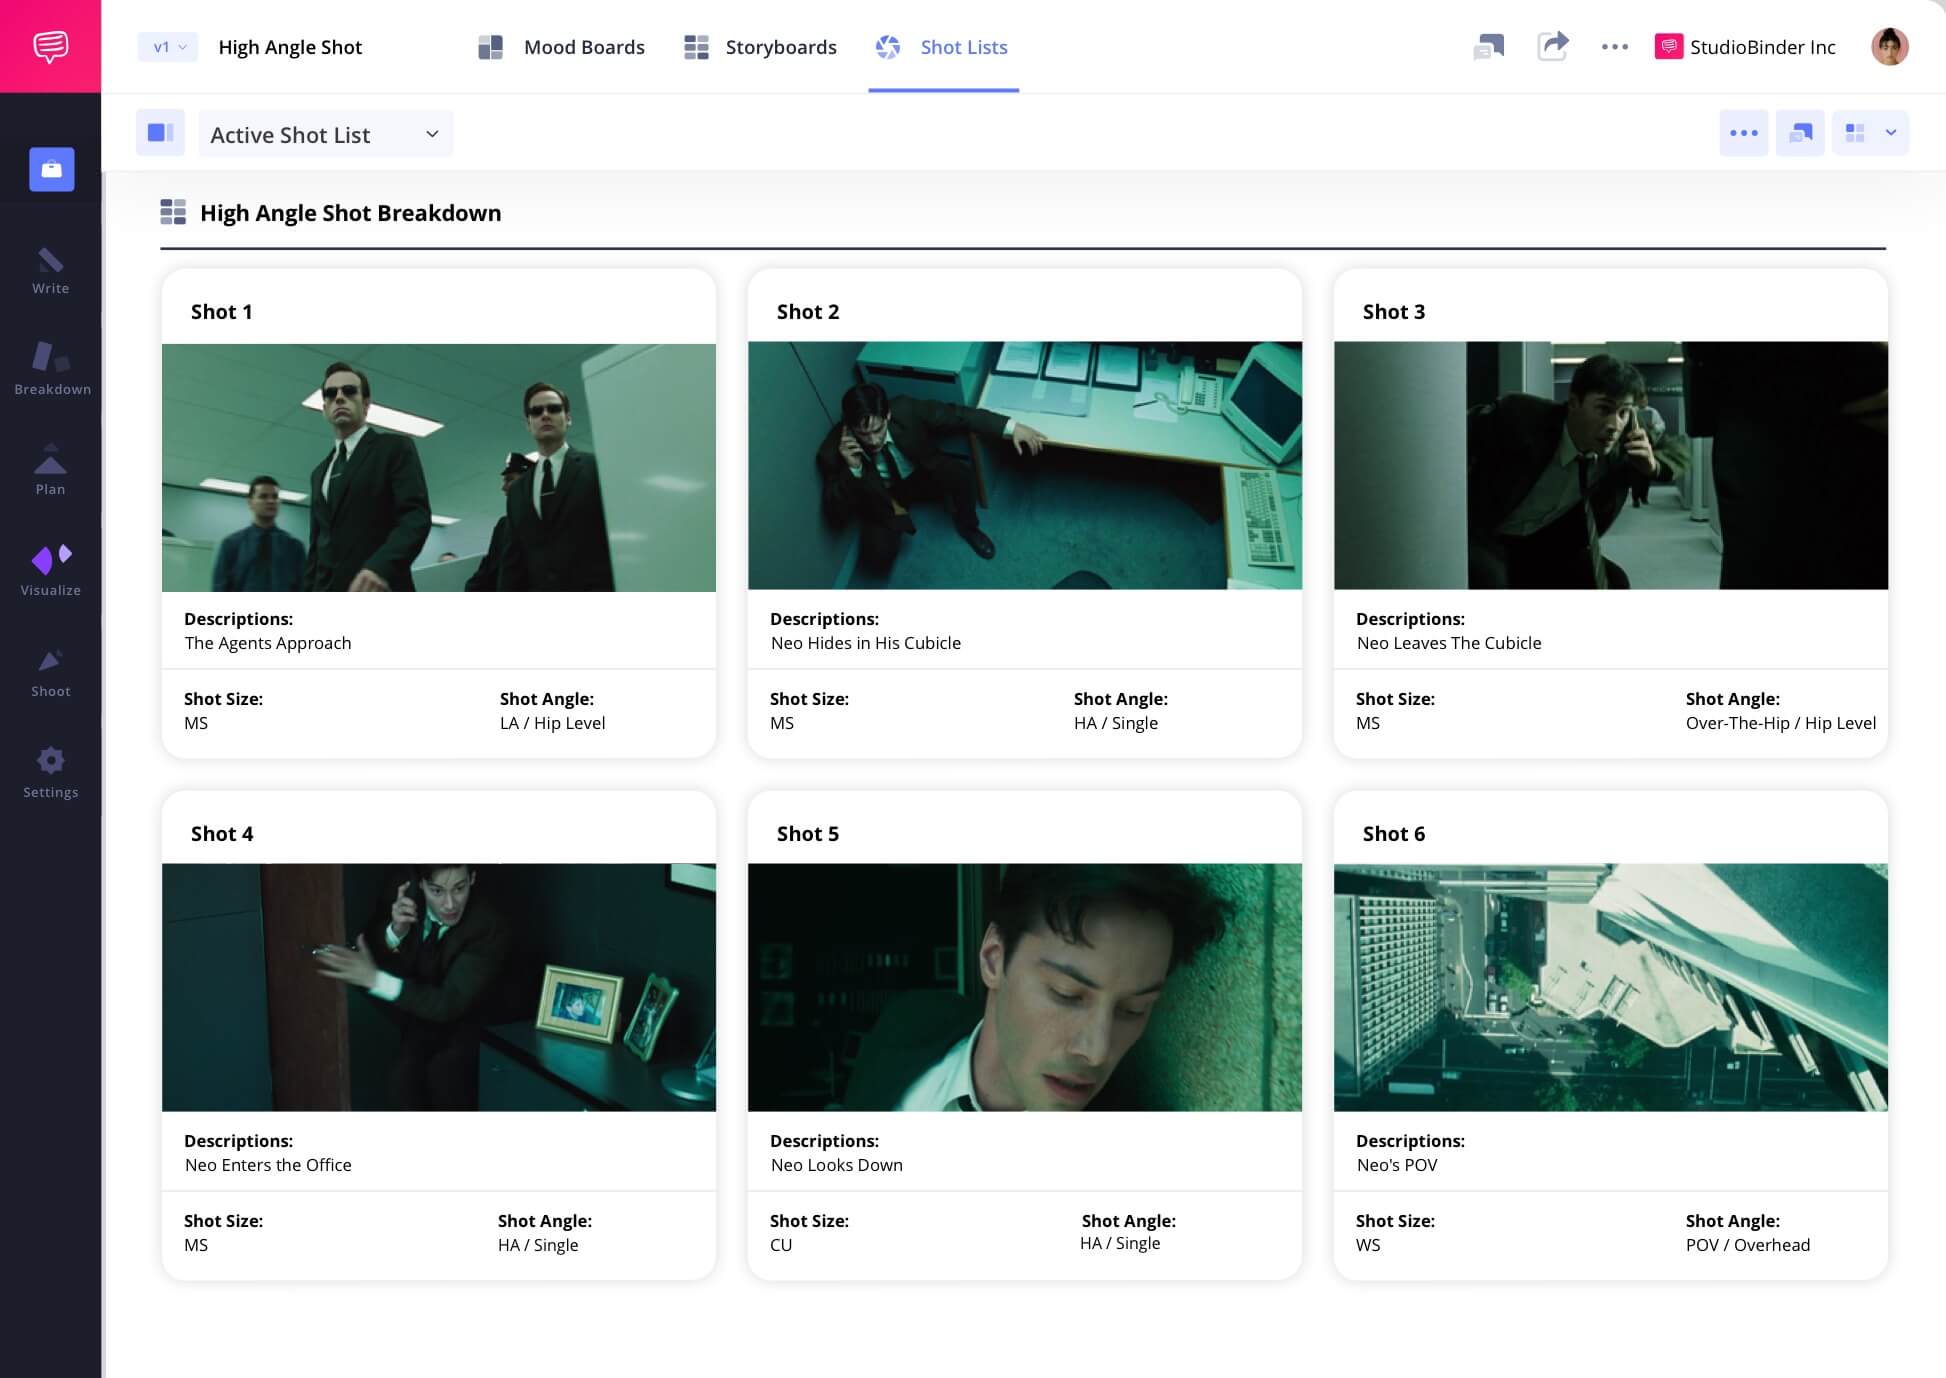Open StudioBinder Inc company link
The image size is (1946, 1378).
pos(1745,47)
